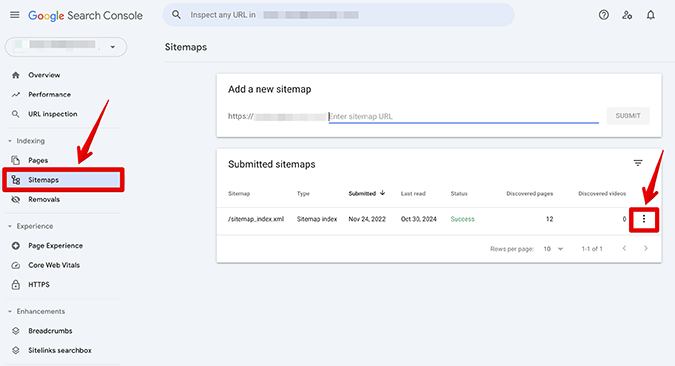675x366 pixels.
Task: Open the Help question mark icon
Action: (x=604, y=15)
